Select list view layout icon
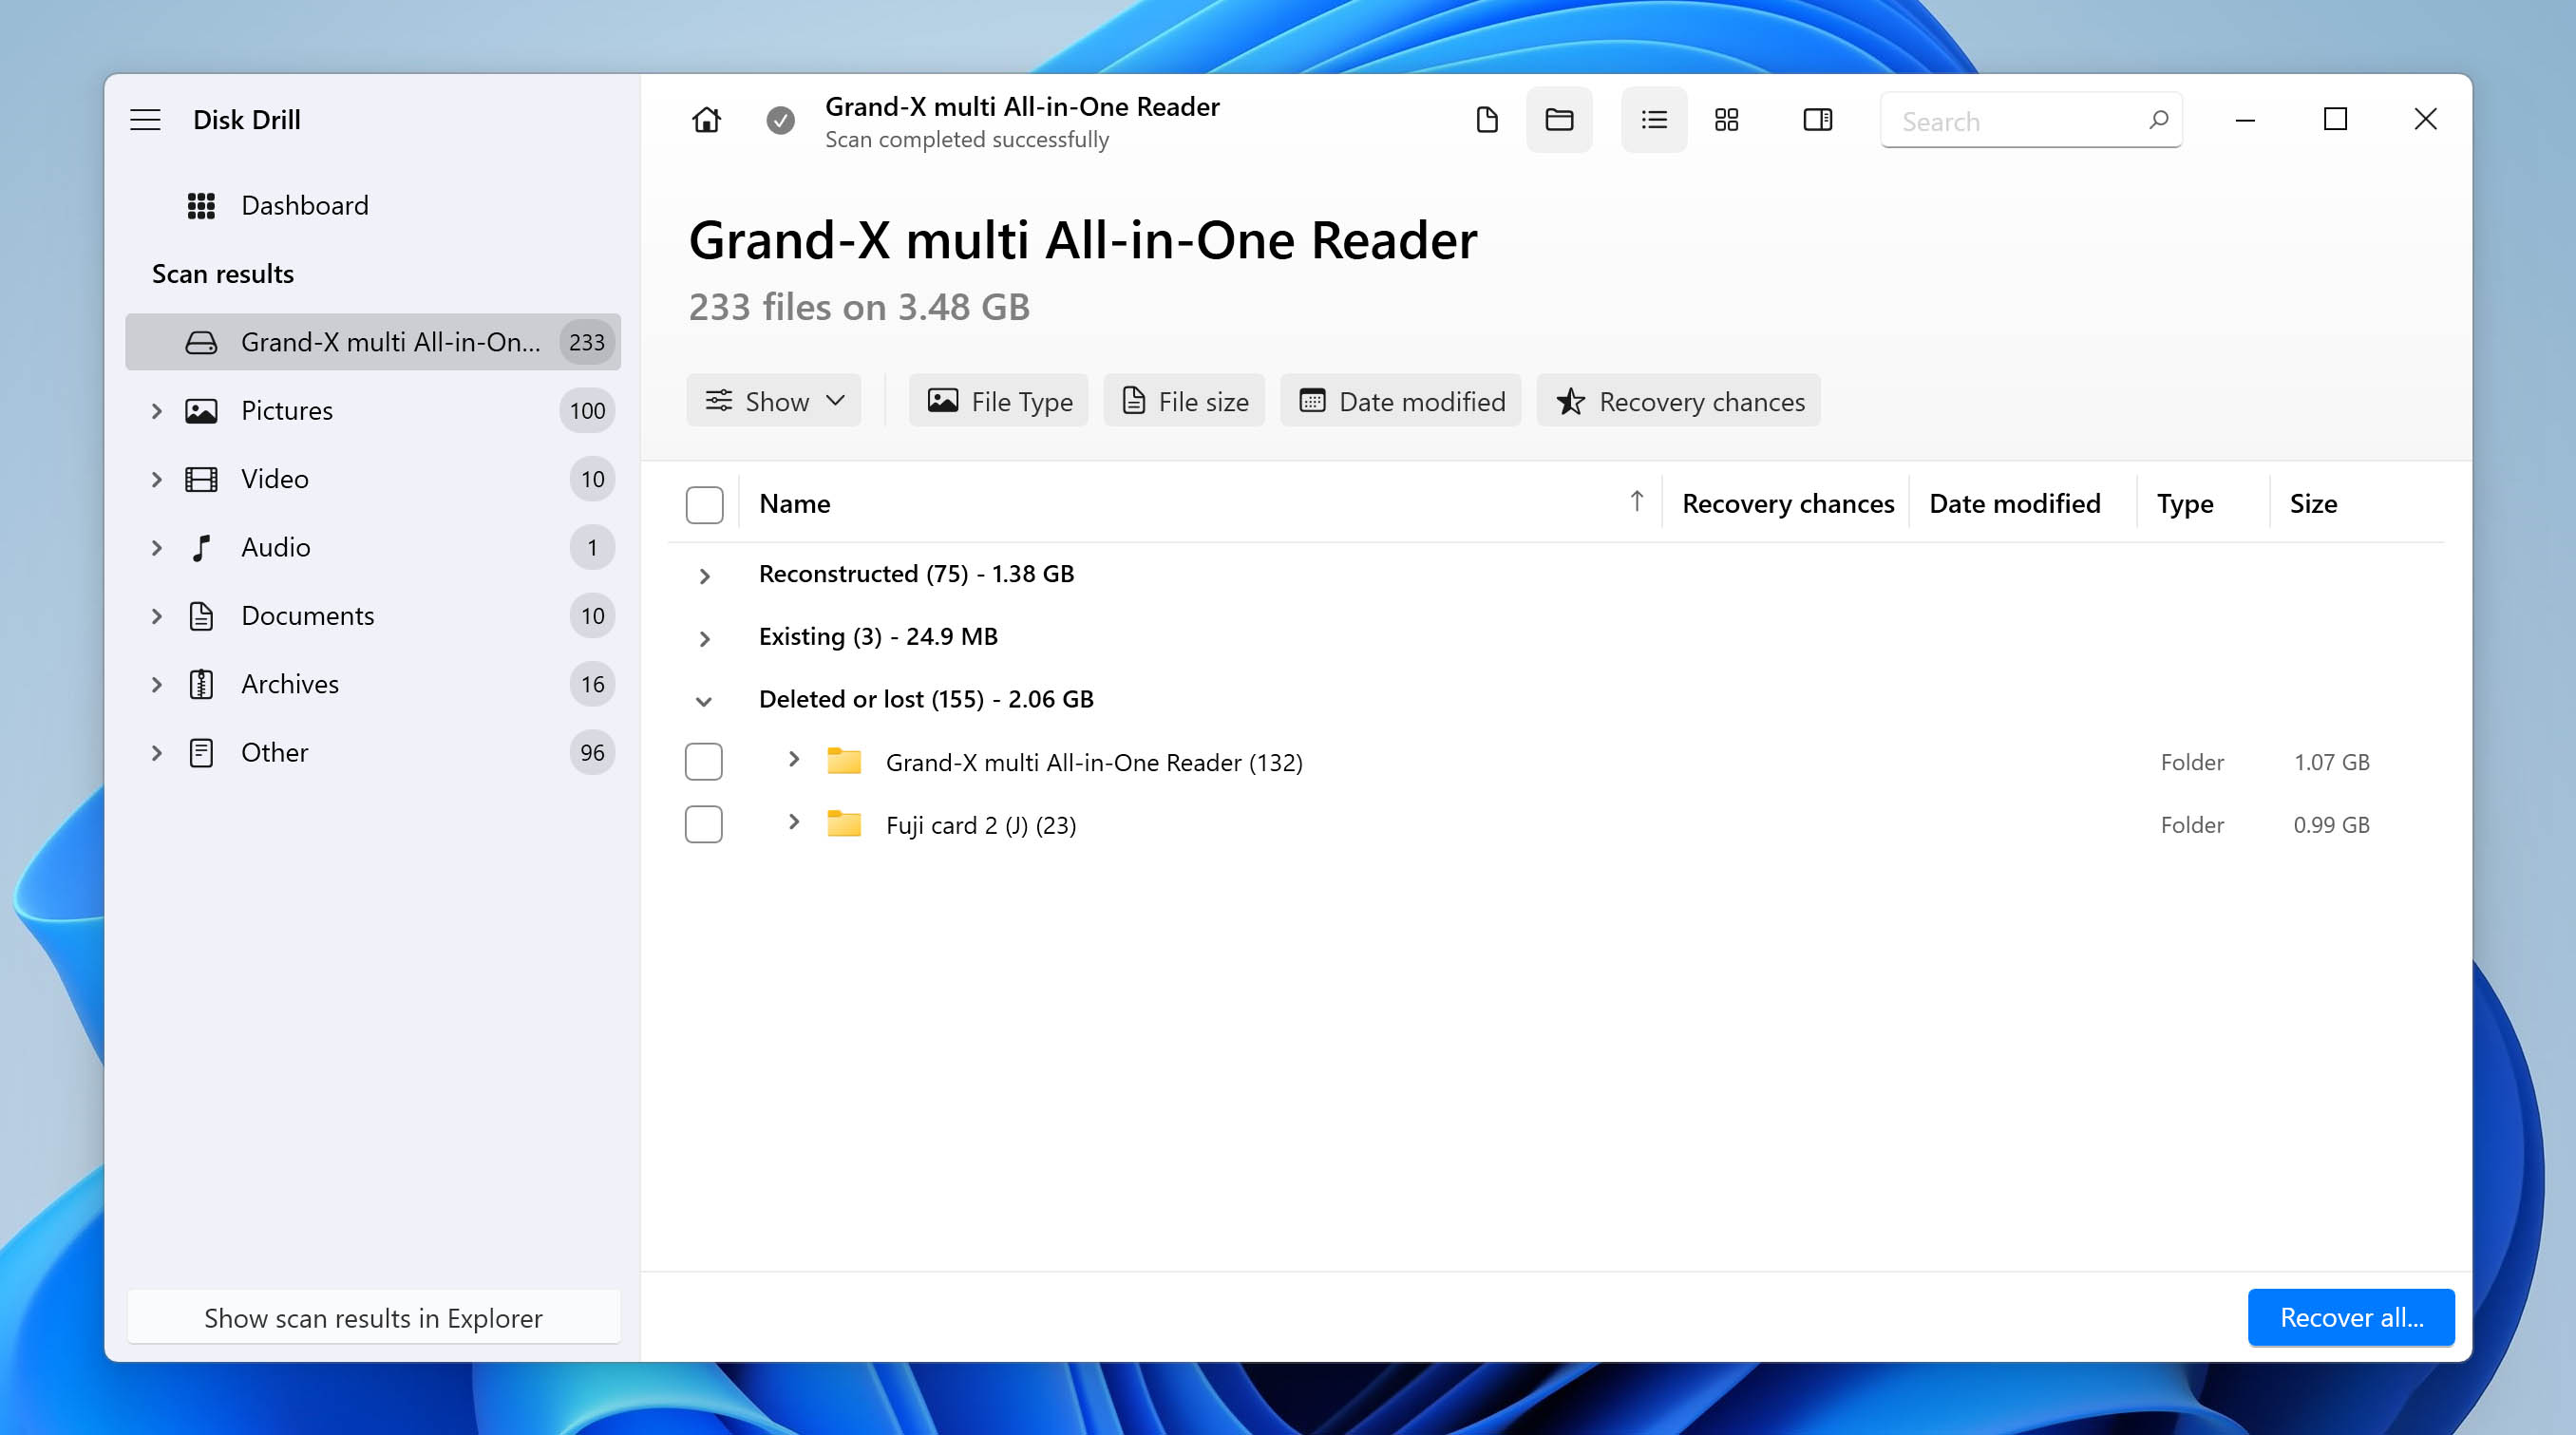Image resolution: width=2576 pixels, height=1435 pixels. coord(1654,120)
